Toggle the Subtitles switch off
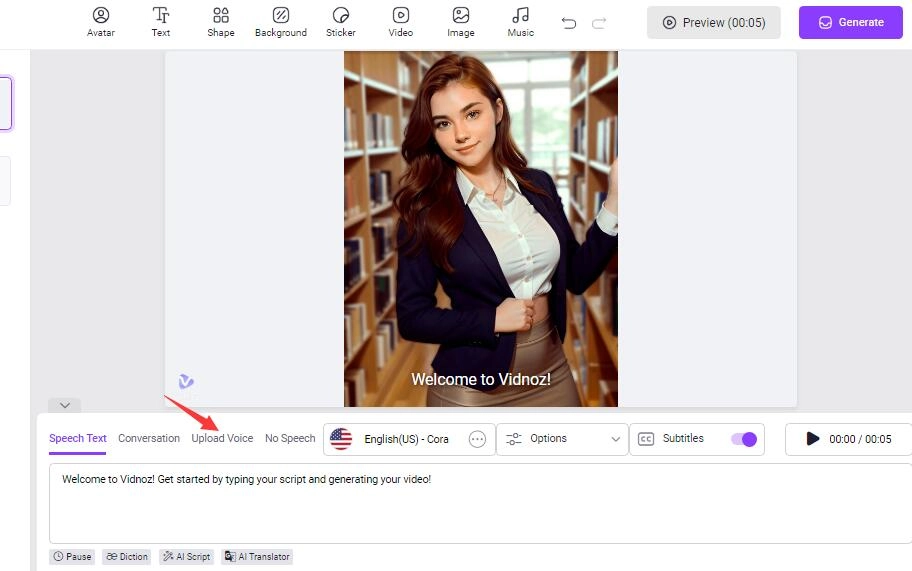 (x=743, y=439)
